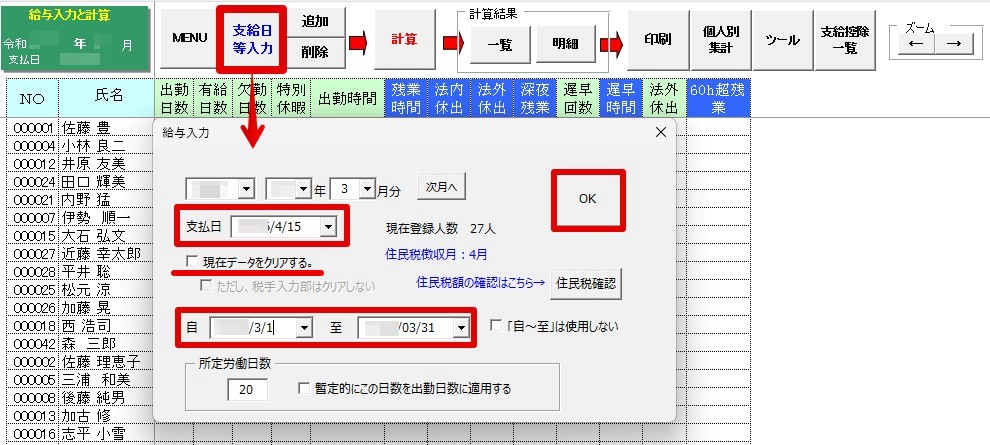Image resolution: width=990 pixels, height=445 pixels.
Task: Click the 出勤時間 column header
Action: (x=347, y=98)
